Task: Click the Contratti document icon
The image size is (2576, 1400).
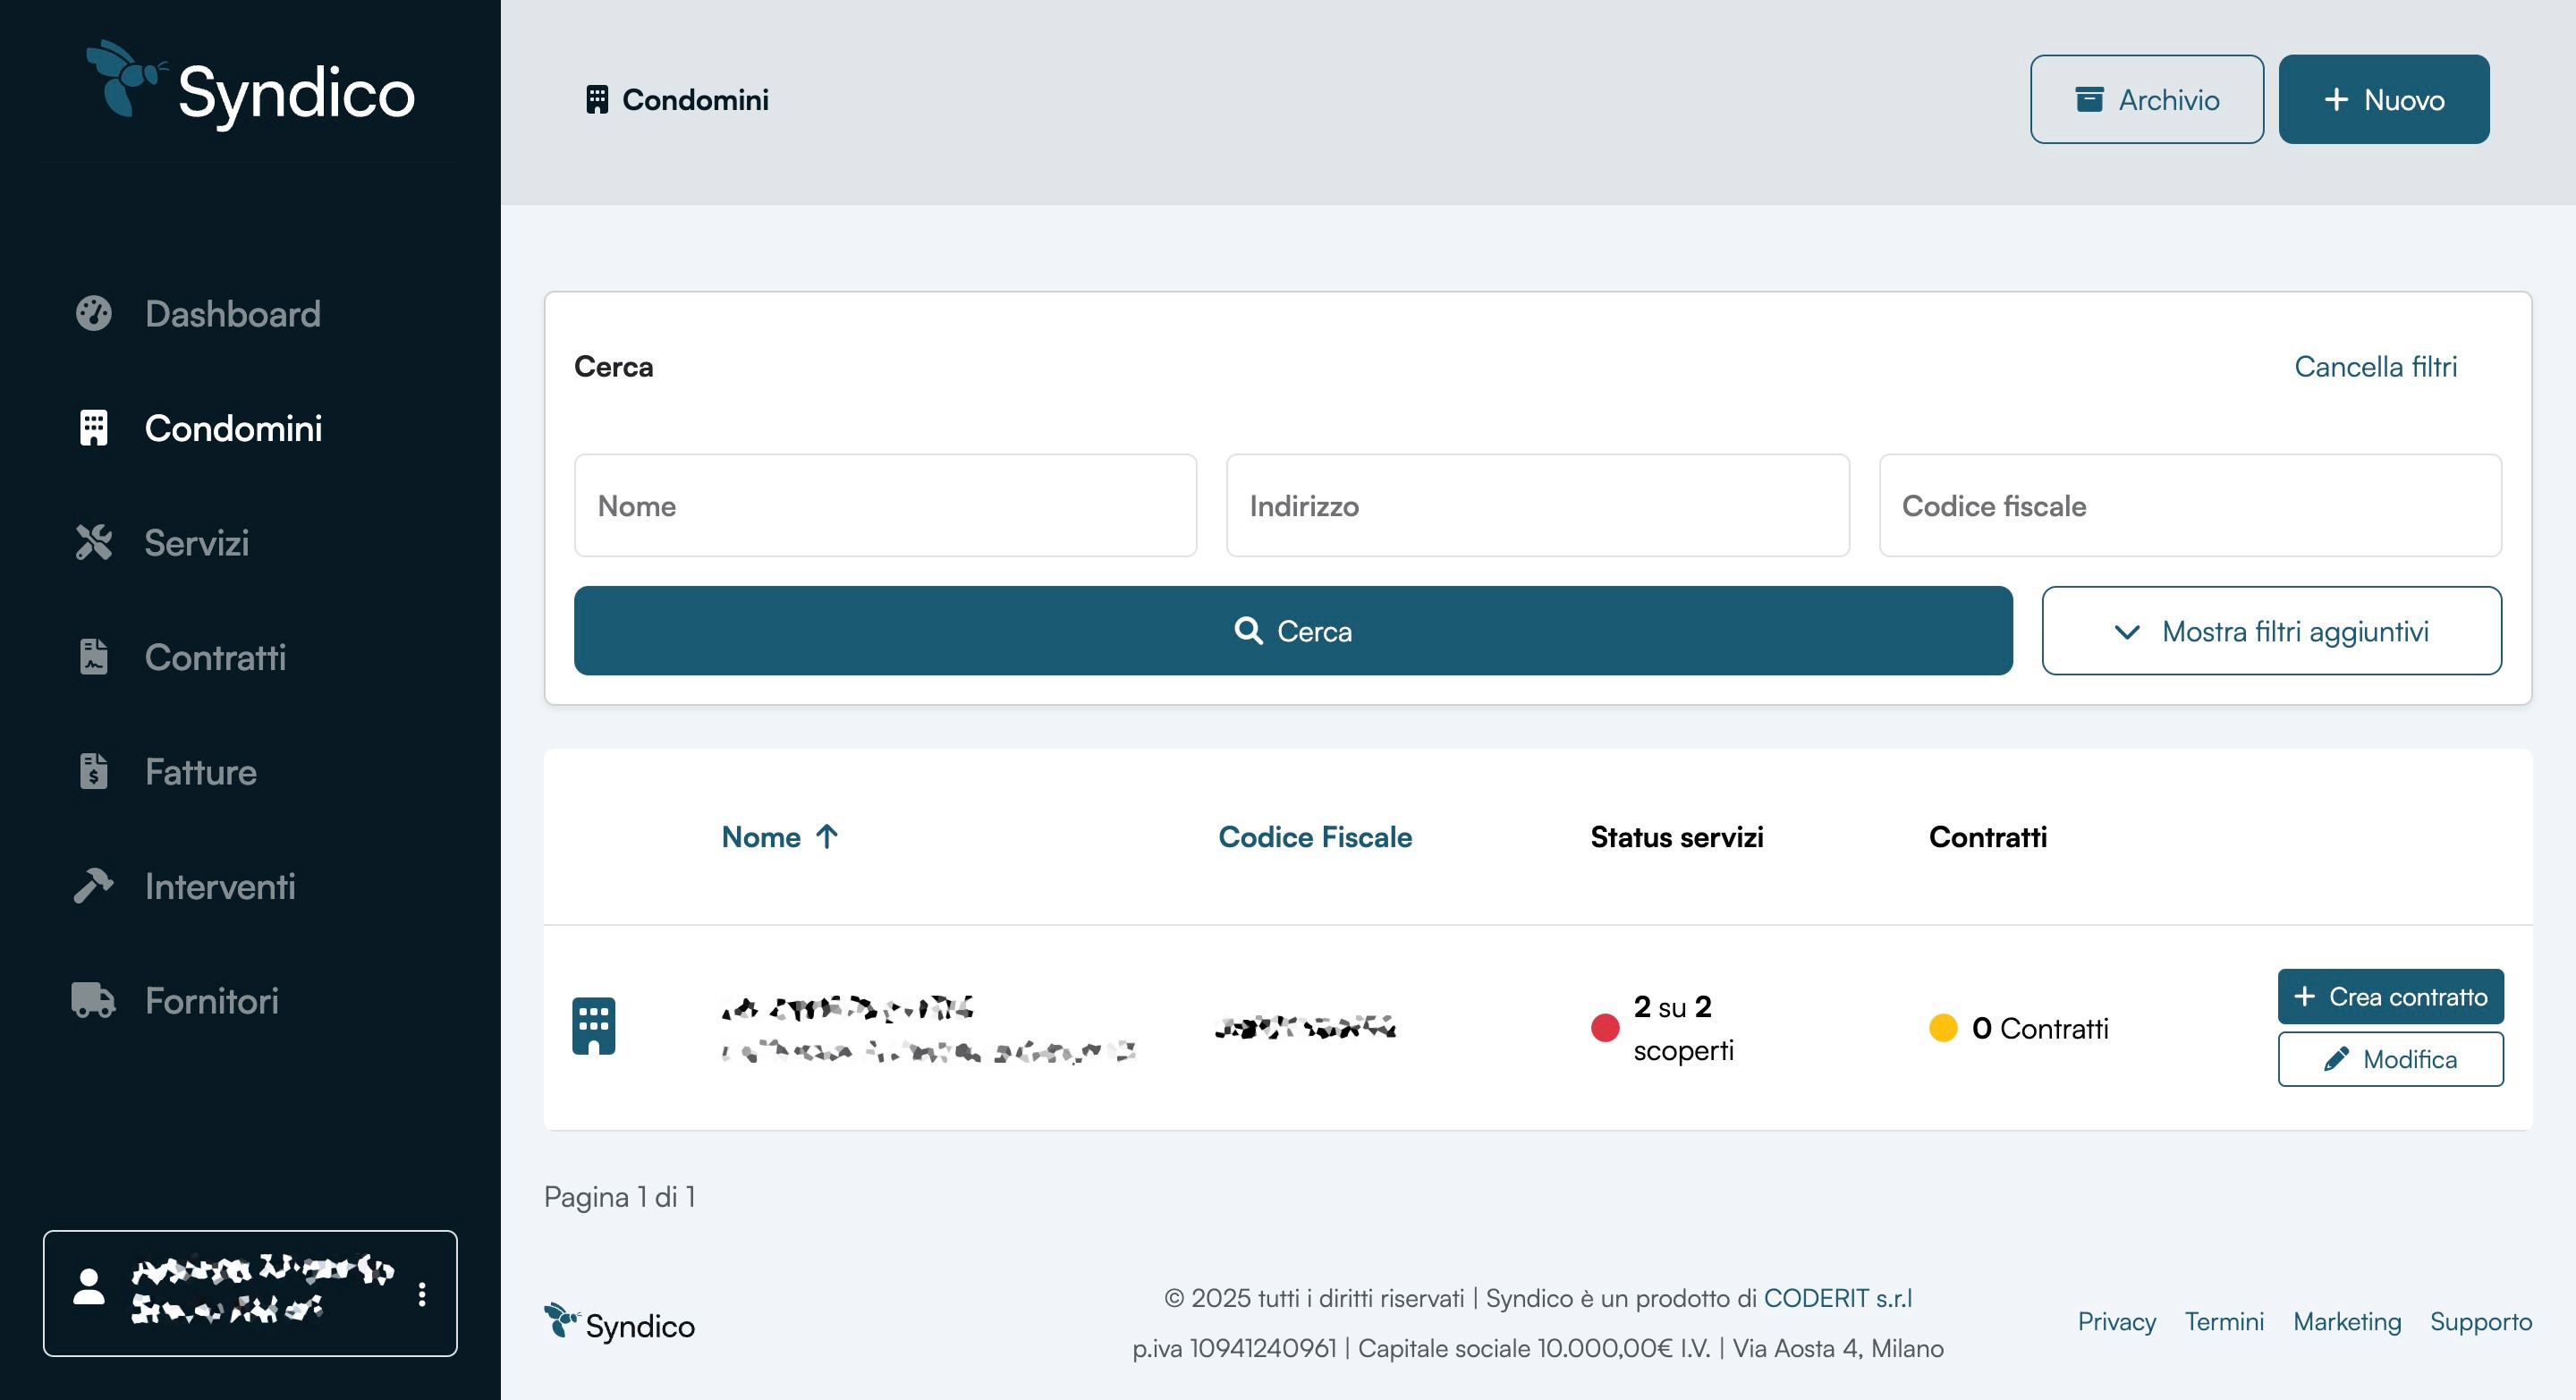Action: (94, 657)
